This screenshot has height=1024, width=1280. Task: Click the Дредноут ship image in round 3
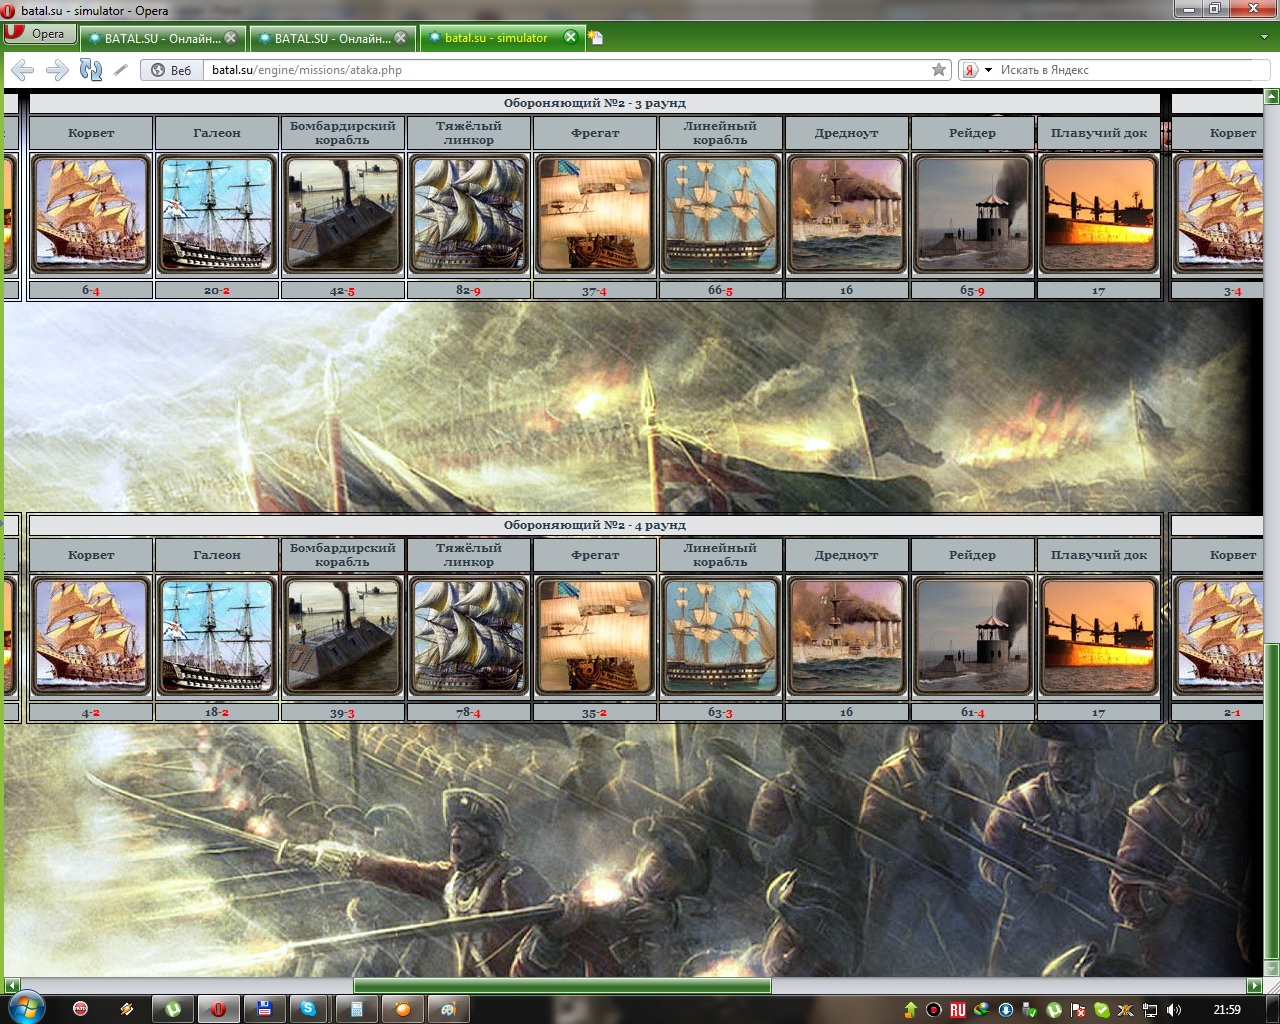(847, 214)
